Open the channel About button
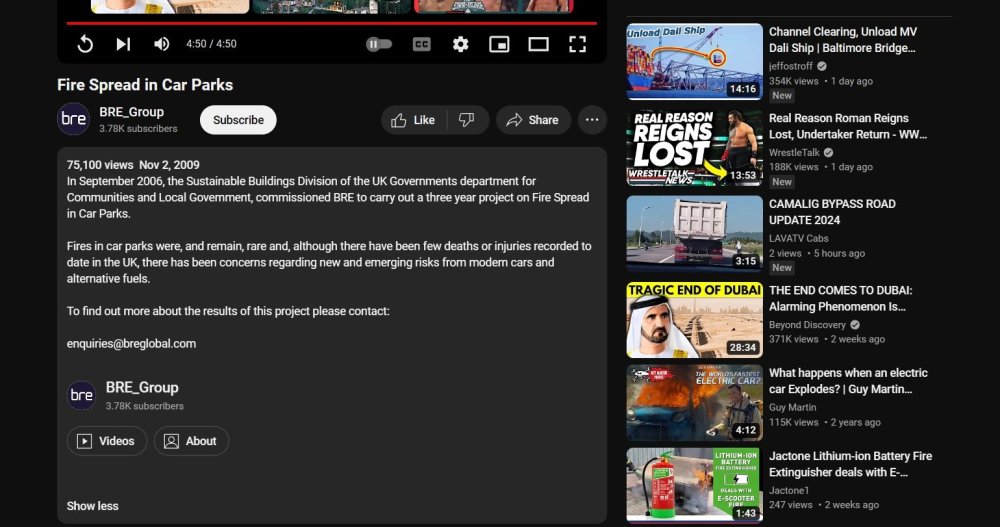Screen dimensions: 1000x527 (x=191, y=441)
